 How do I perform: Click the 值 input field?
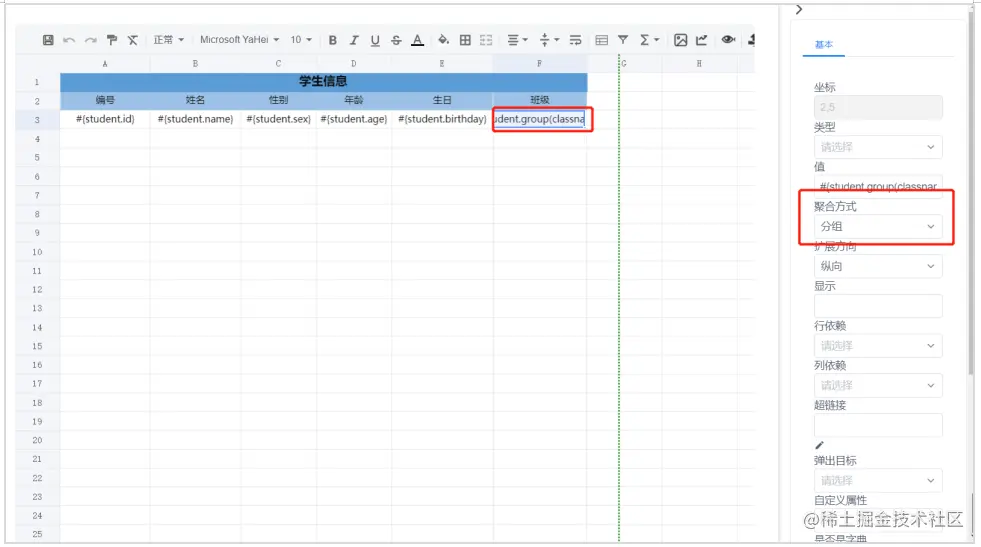point(878,186)
